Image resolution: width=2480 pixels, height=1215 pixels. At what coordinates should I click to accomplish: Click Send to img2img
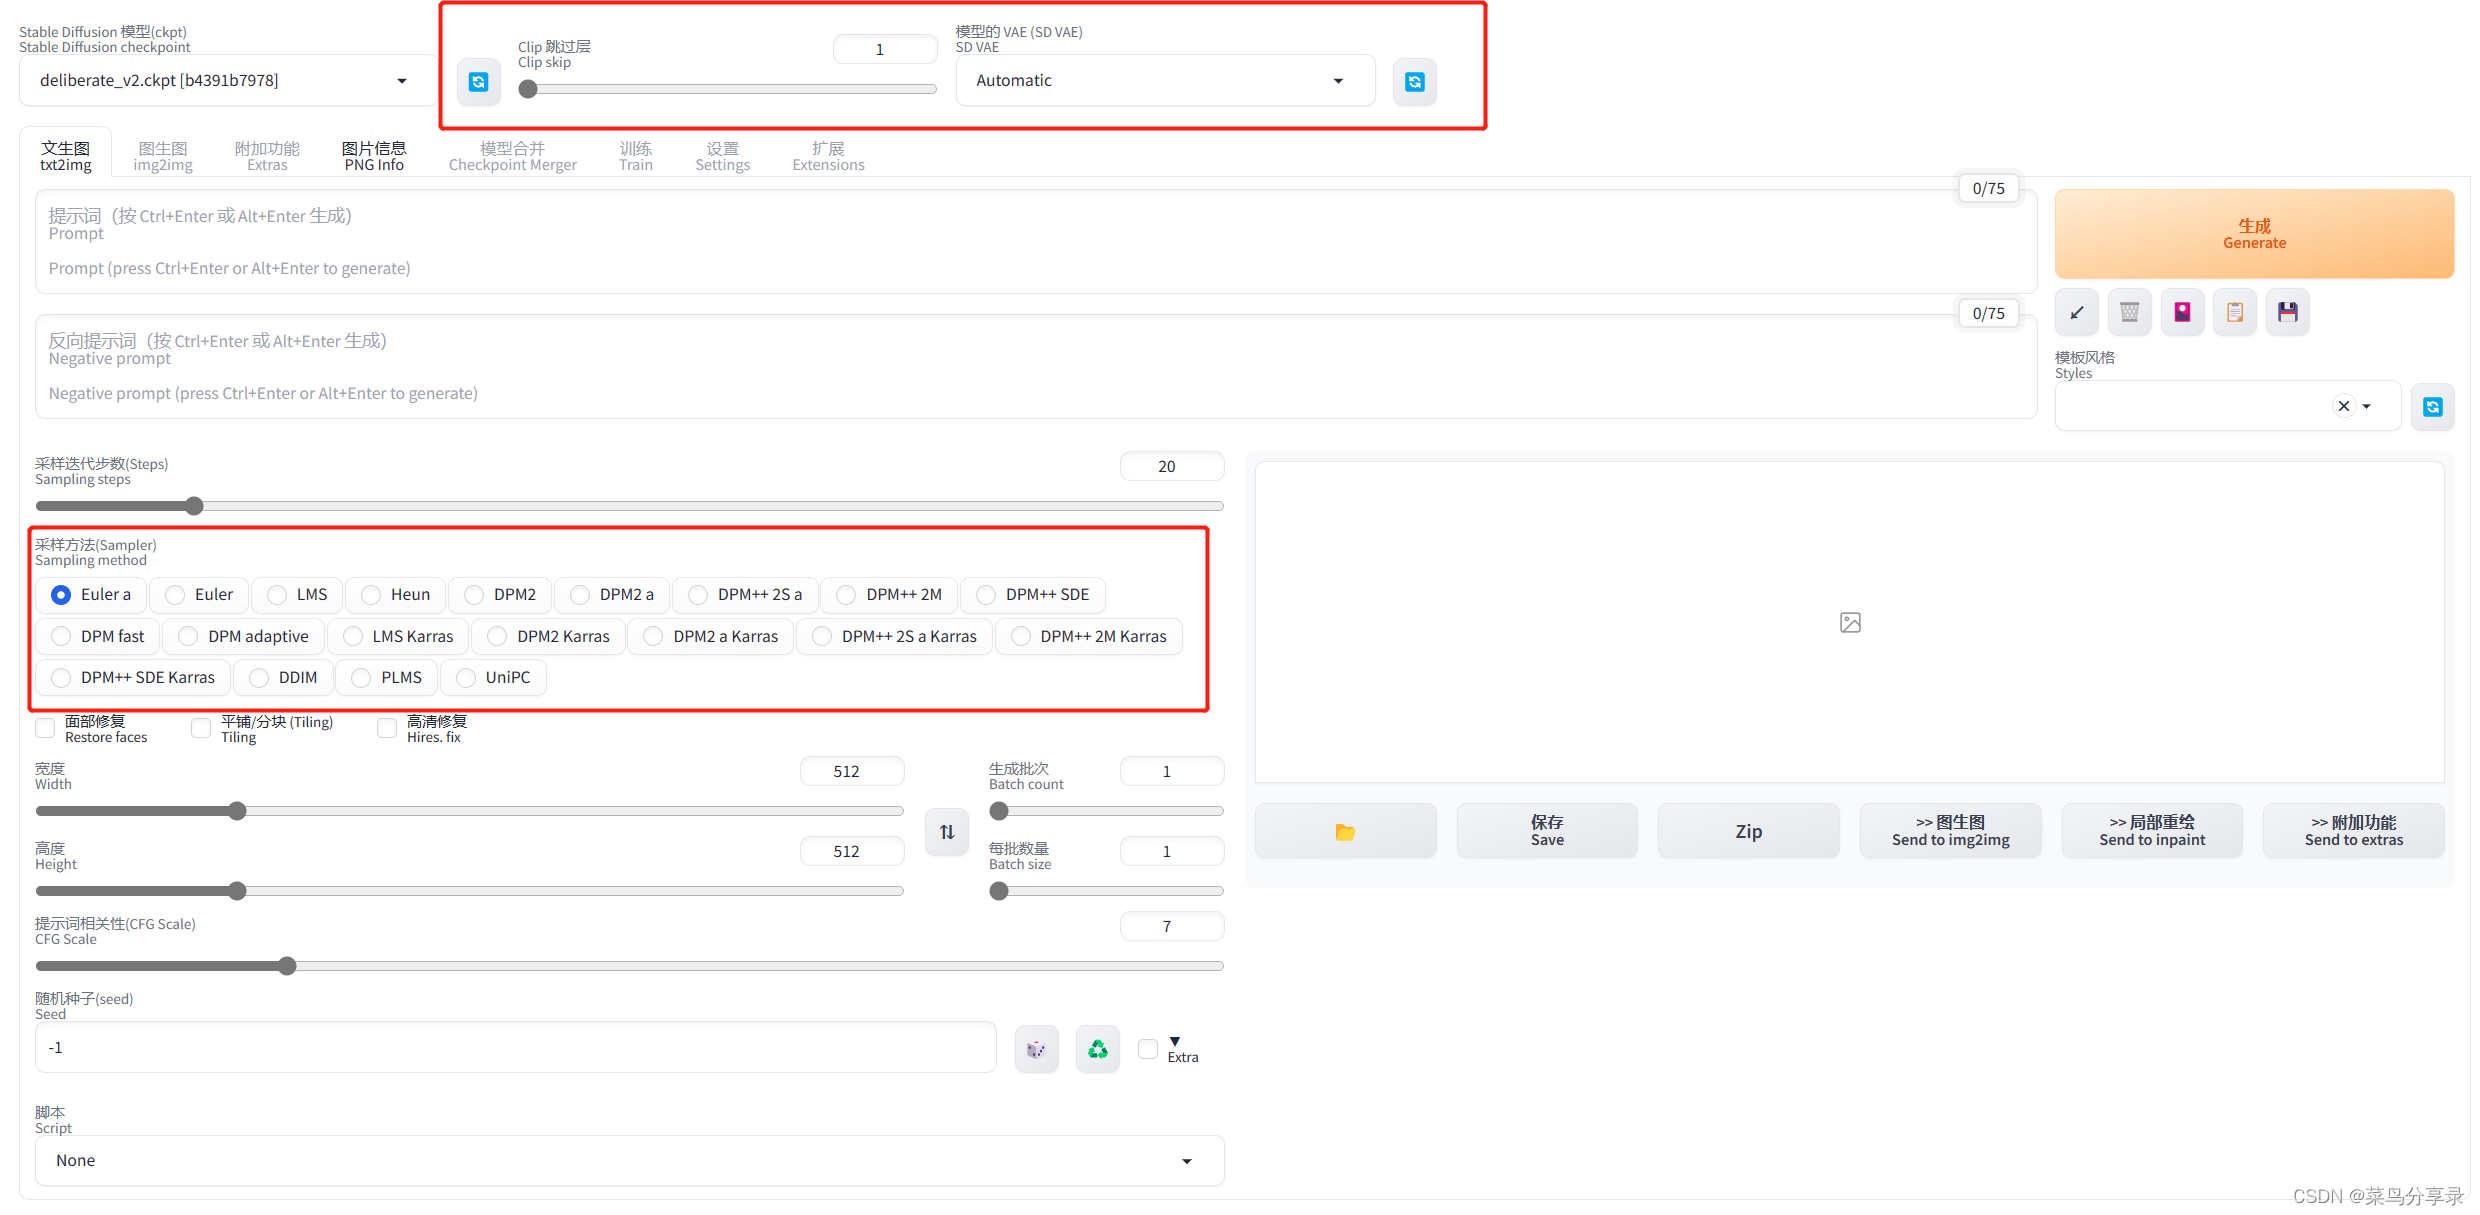pos(1950,831)
